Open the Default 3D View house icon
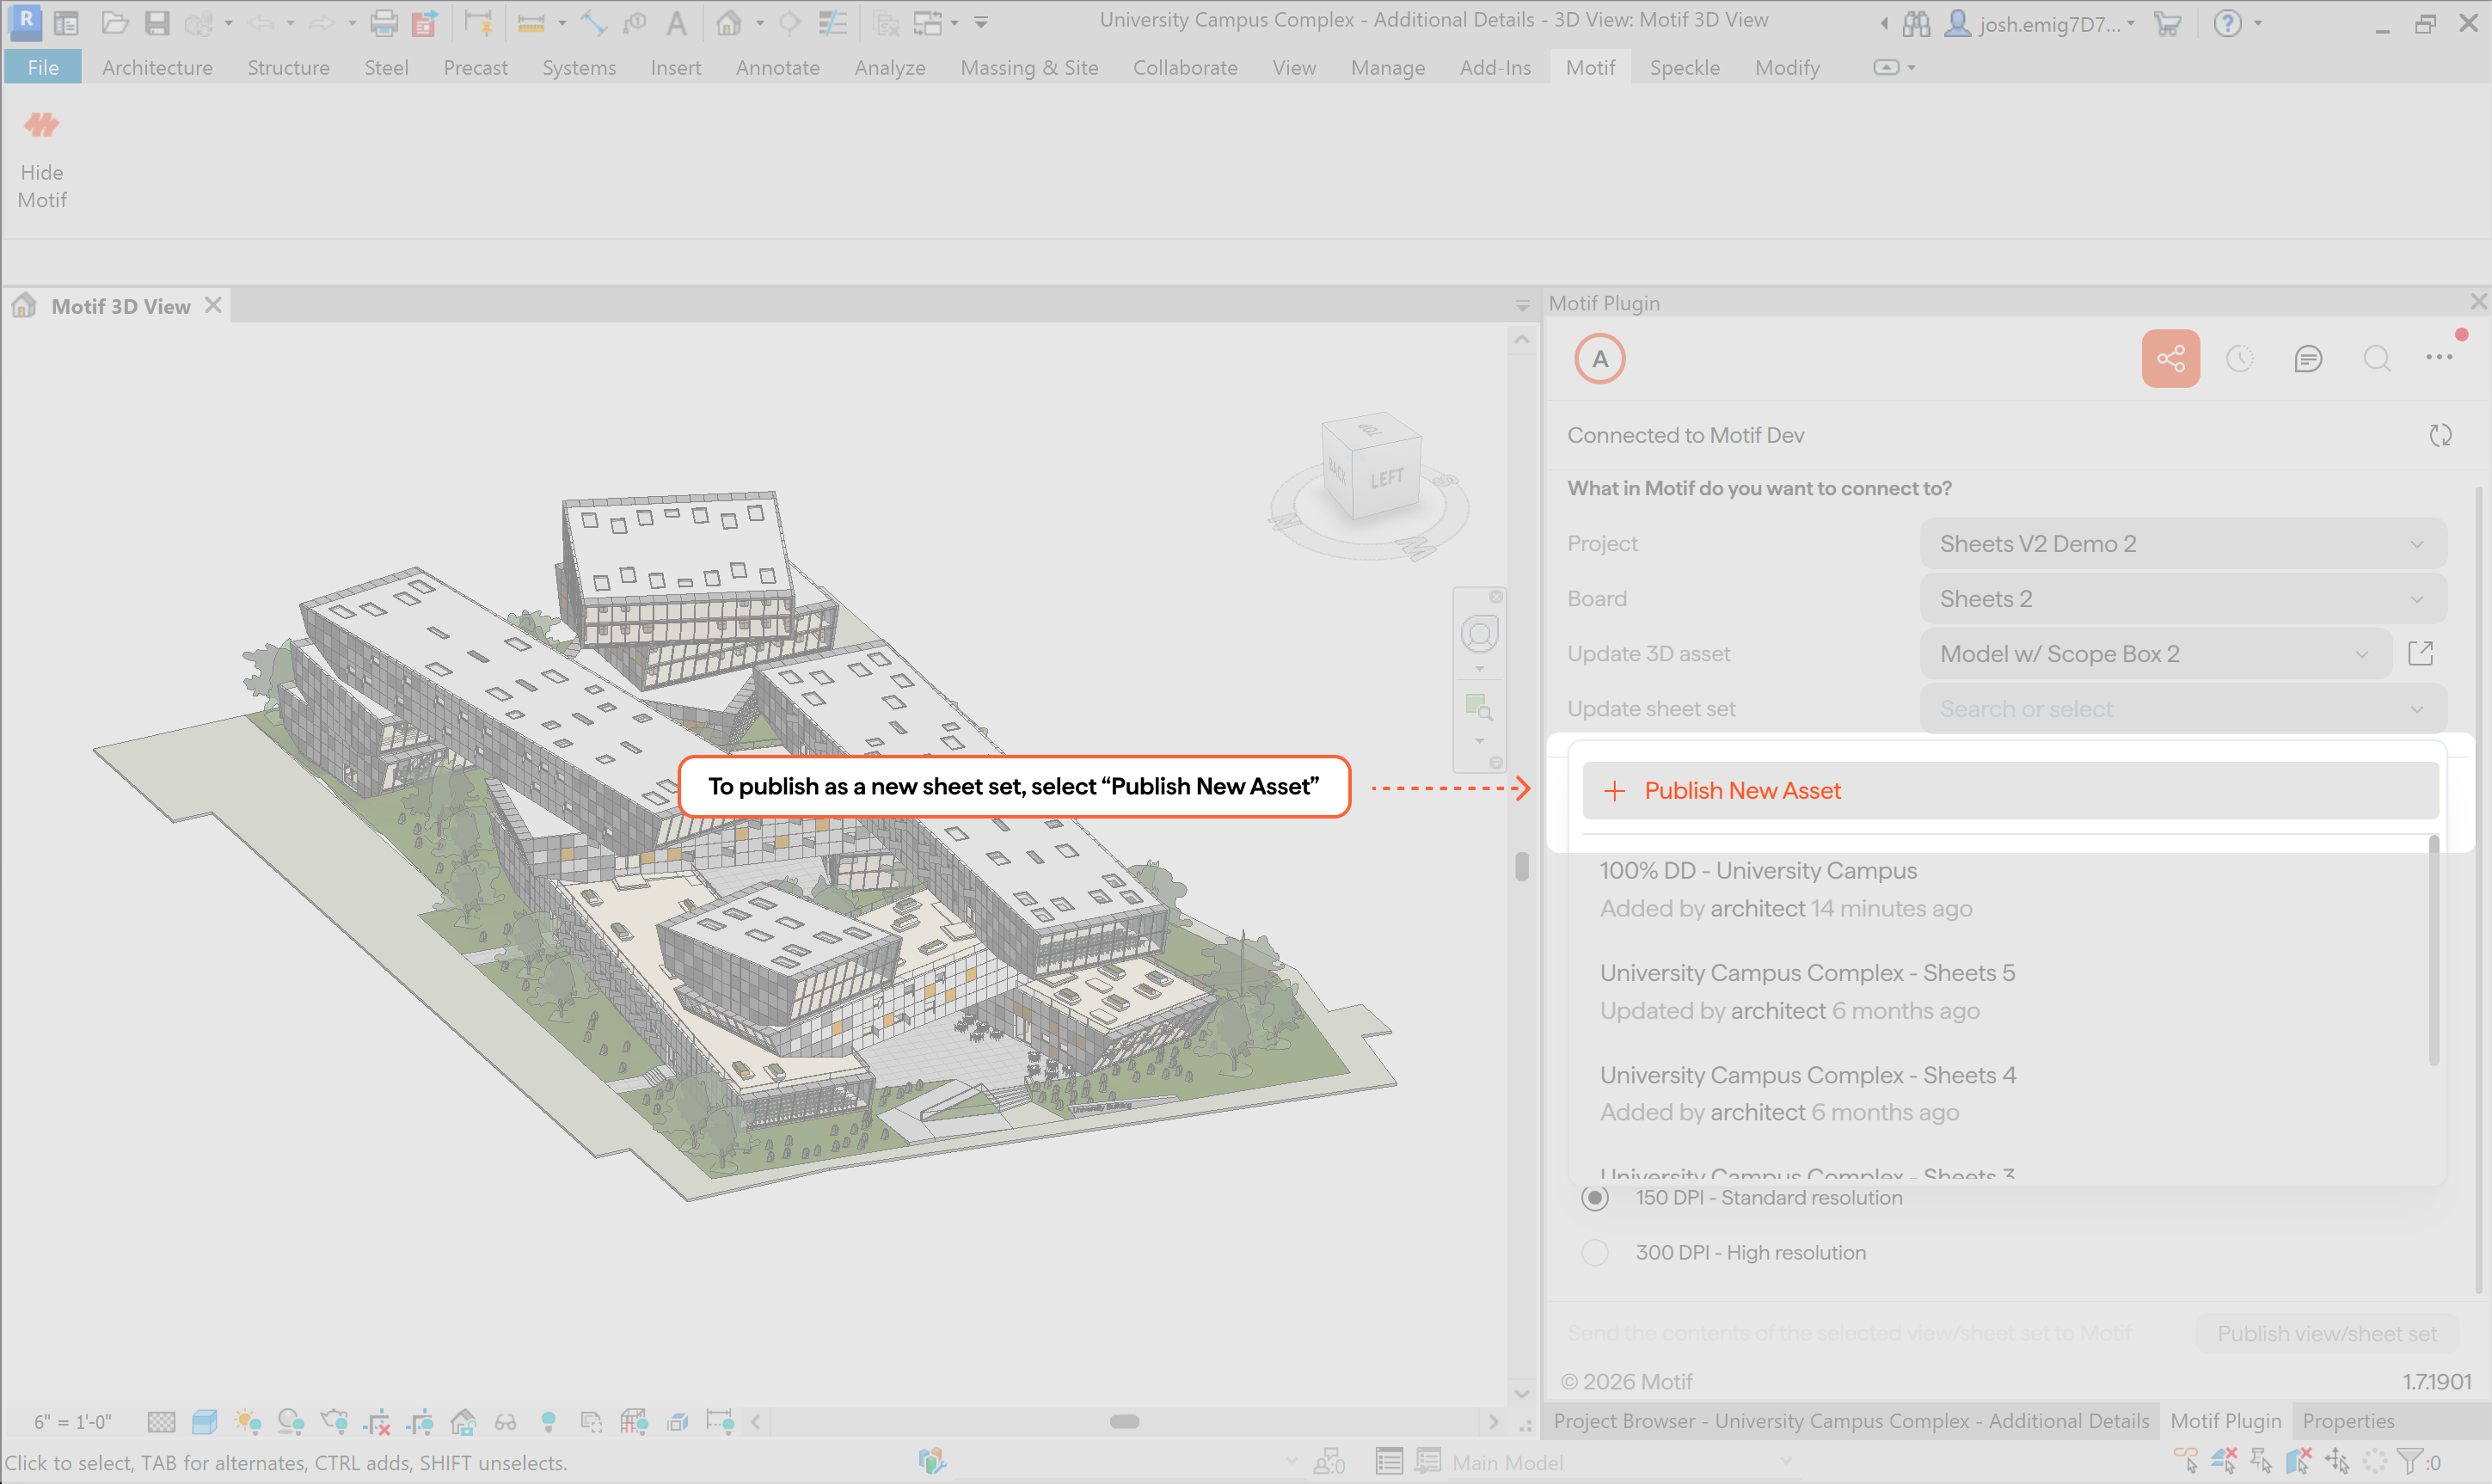Image resolution: width=2492 pixels, height=1484 pixels. pyautogui.click(x=729, y=23)
